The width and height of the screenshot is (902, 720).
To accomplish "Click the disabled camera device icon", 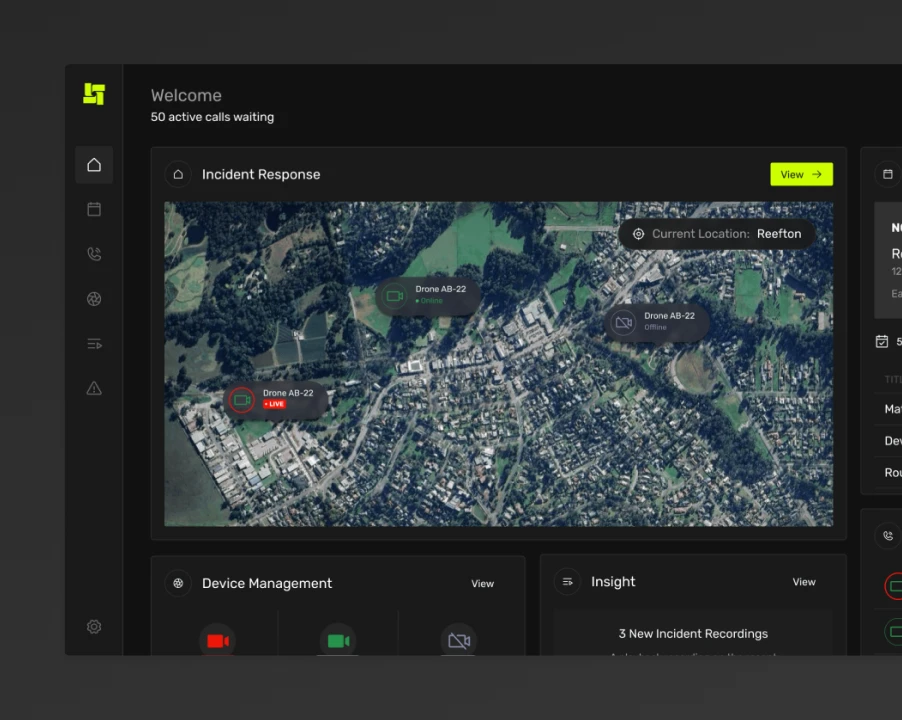I will click(x=458, y=641).
